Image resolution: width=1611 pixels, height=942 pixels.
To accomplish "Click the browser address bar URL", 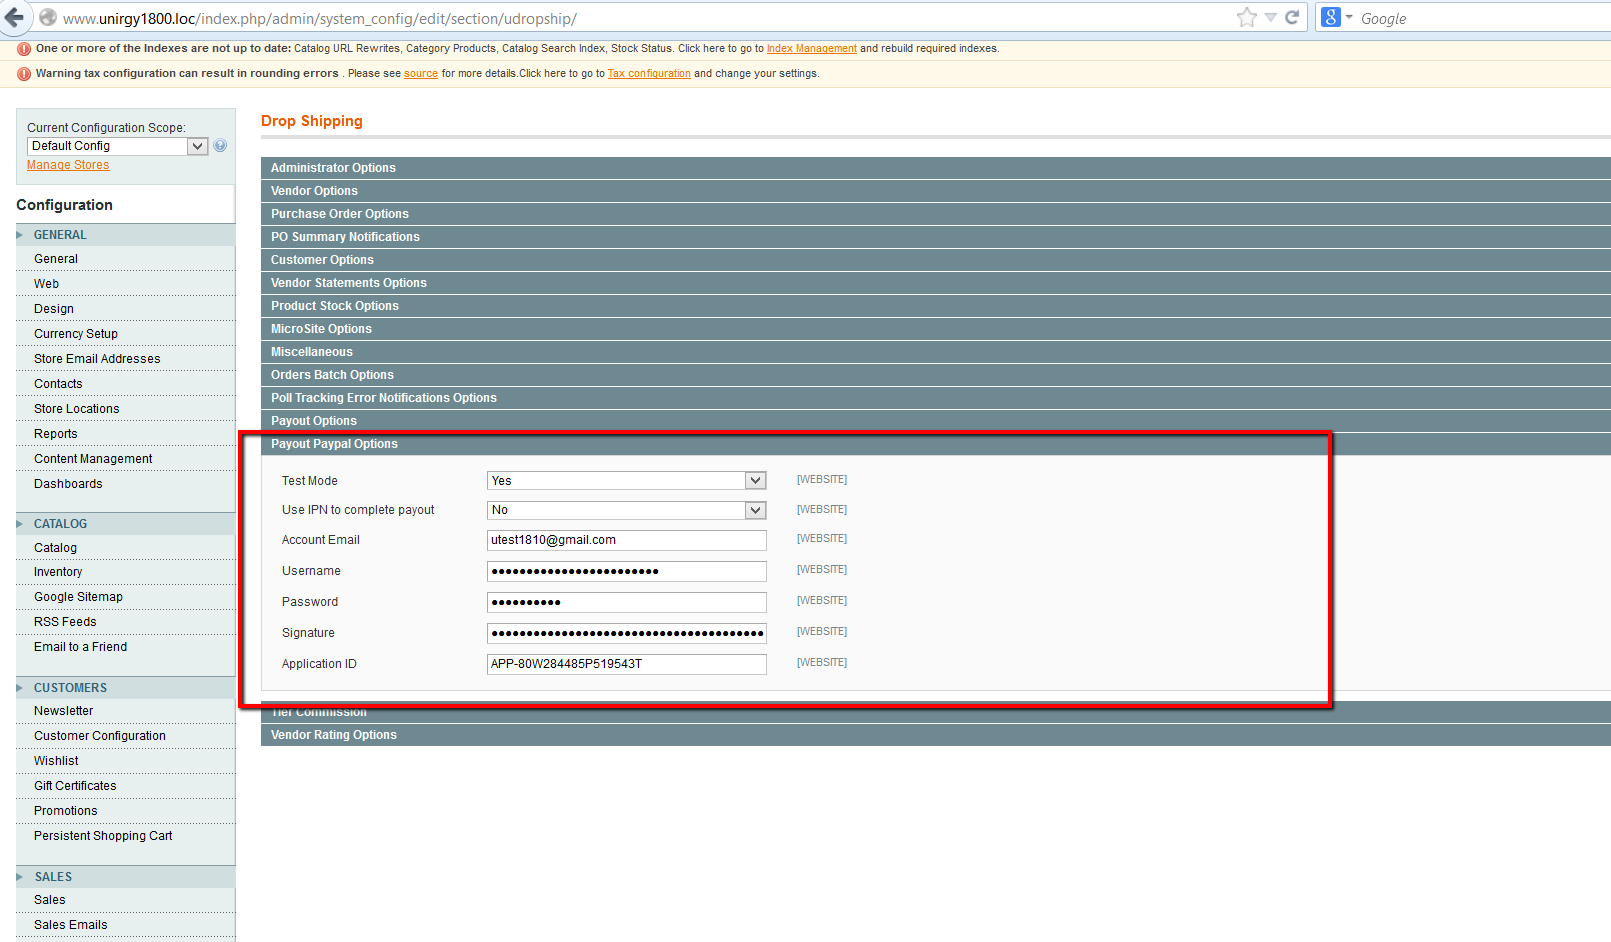I will (x=320, y=18).
